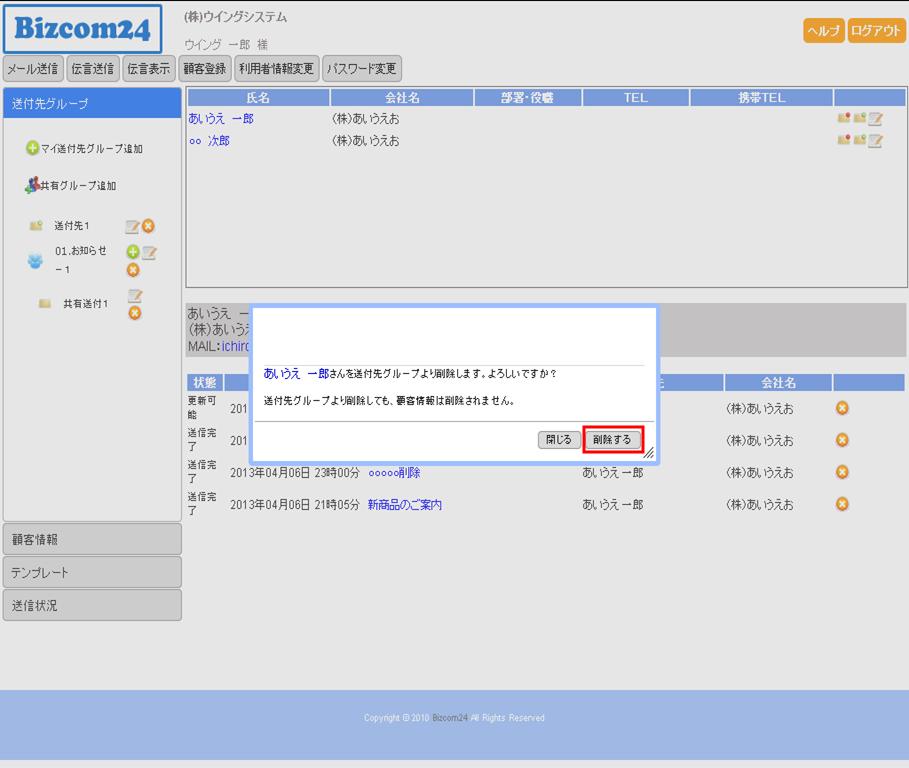Image resolution: width=909 pixels, height=768 pixels.
Task: Open the 顧客登録 menu tab
Action: tap(205, 69)
